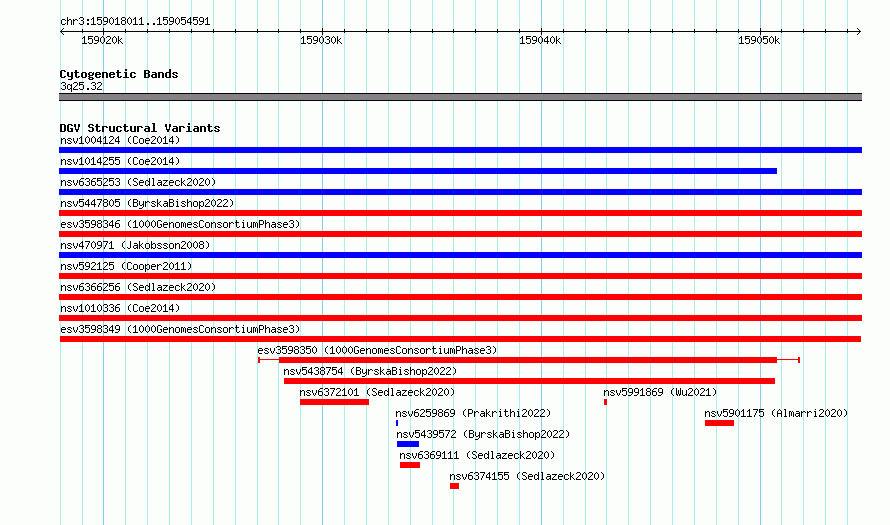Screen dimensions: 890x525
Task: Click the red bar of esv3598346
Action: 460,234
